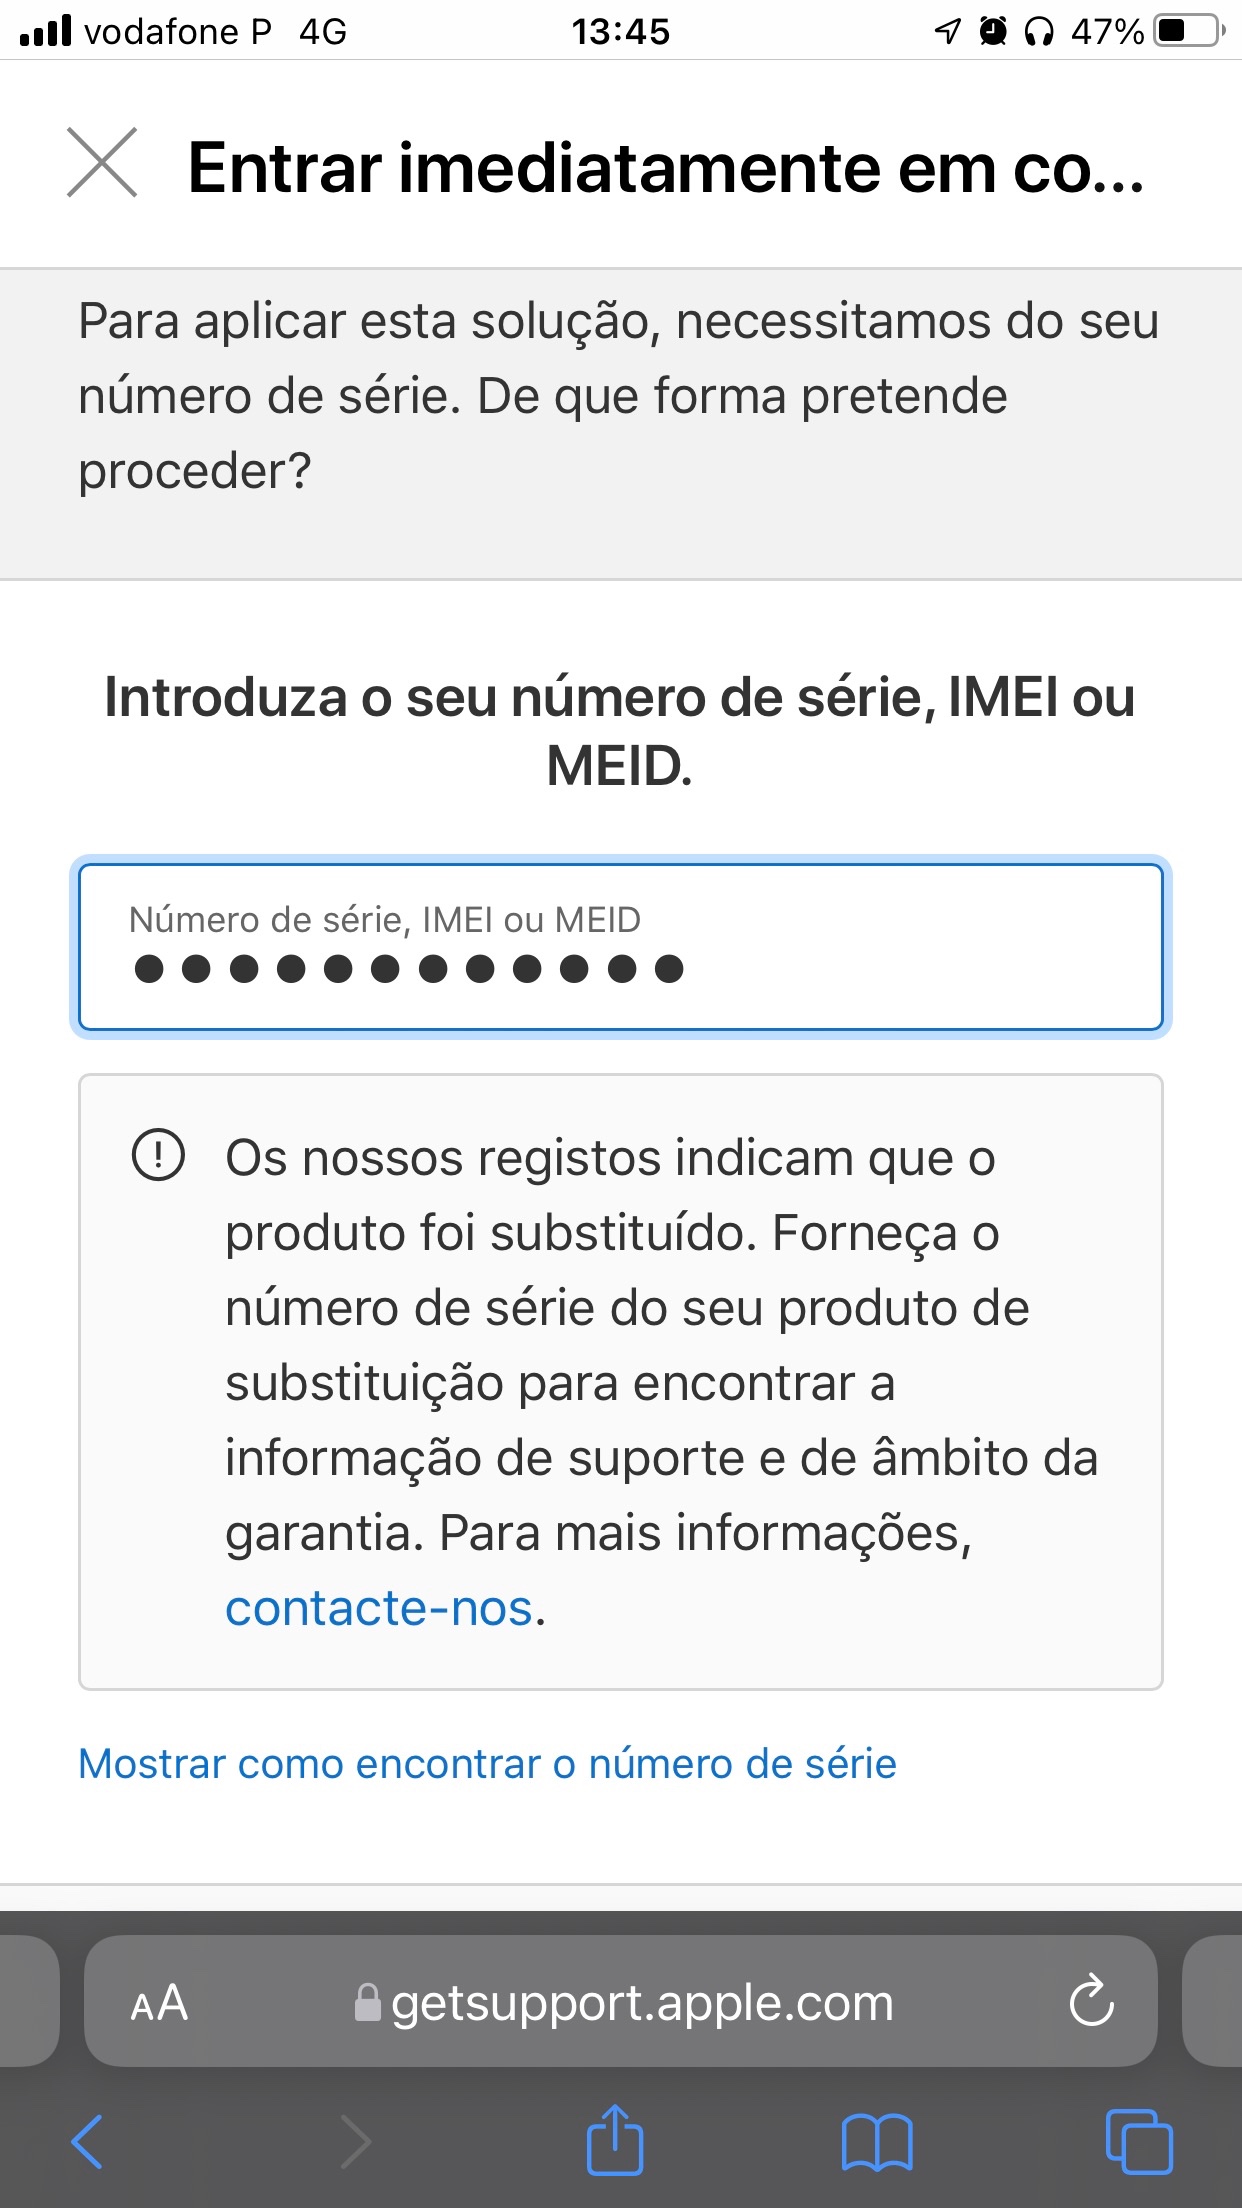Tap the battery indicator in status bar

coord(1188,31)
